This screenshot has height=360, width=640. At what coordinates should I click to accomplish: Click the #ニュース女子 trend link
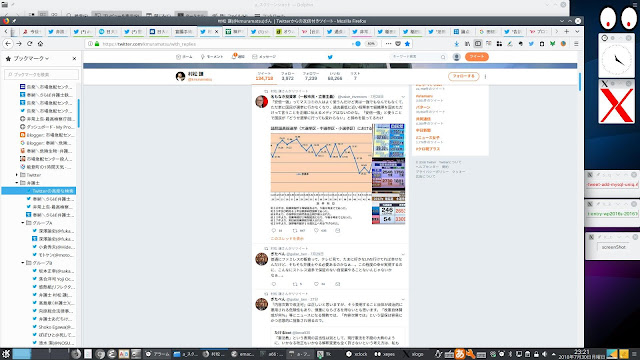[427, 138]
